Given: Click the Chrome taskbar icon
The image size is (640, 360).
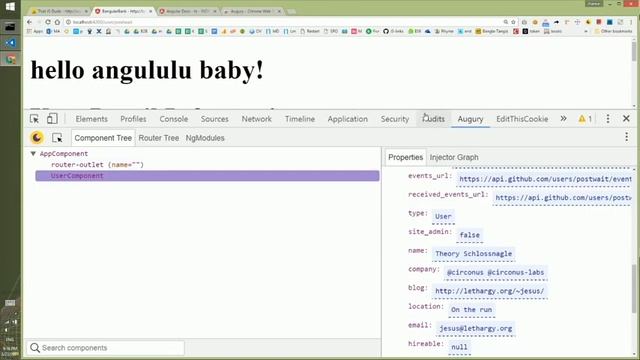Looking at the screenshot, I should click(10, 59).
